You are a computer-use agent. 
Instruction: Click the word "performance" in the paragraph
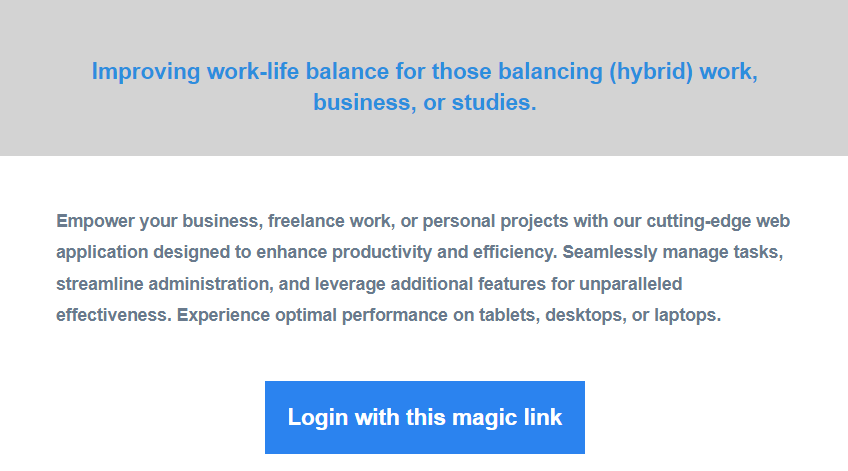click(391, 316)
